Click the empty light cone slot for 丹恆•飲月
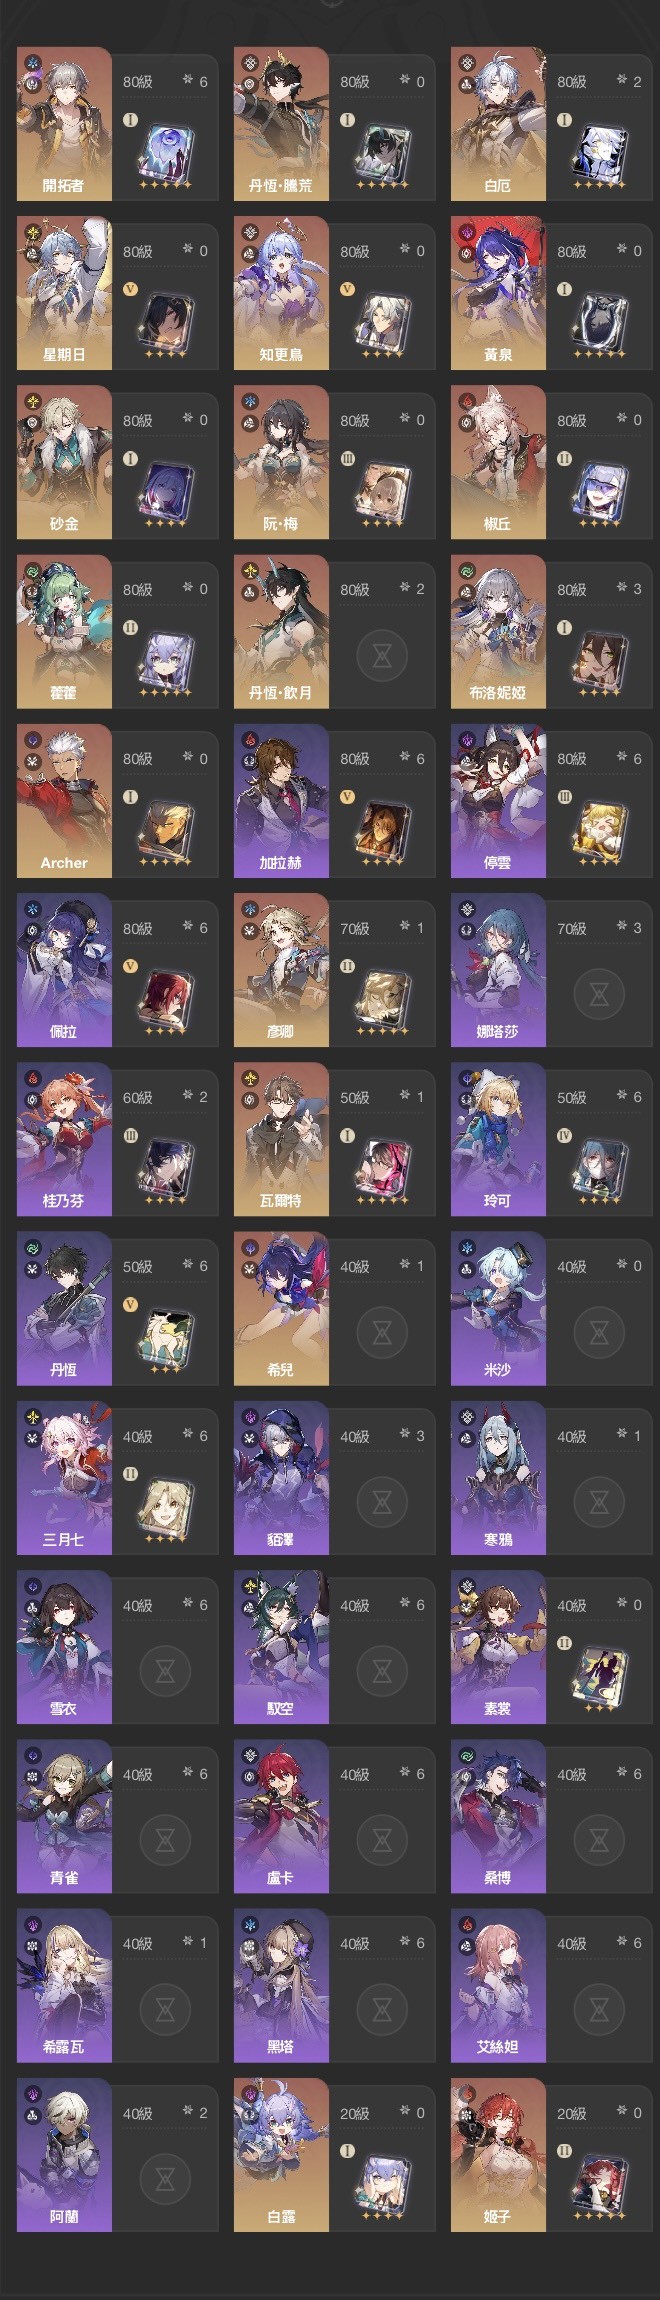This screenshot has width=660, height=2300. tap(382, 655)
